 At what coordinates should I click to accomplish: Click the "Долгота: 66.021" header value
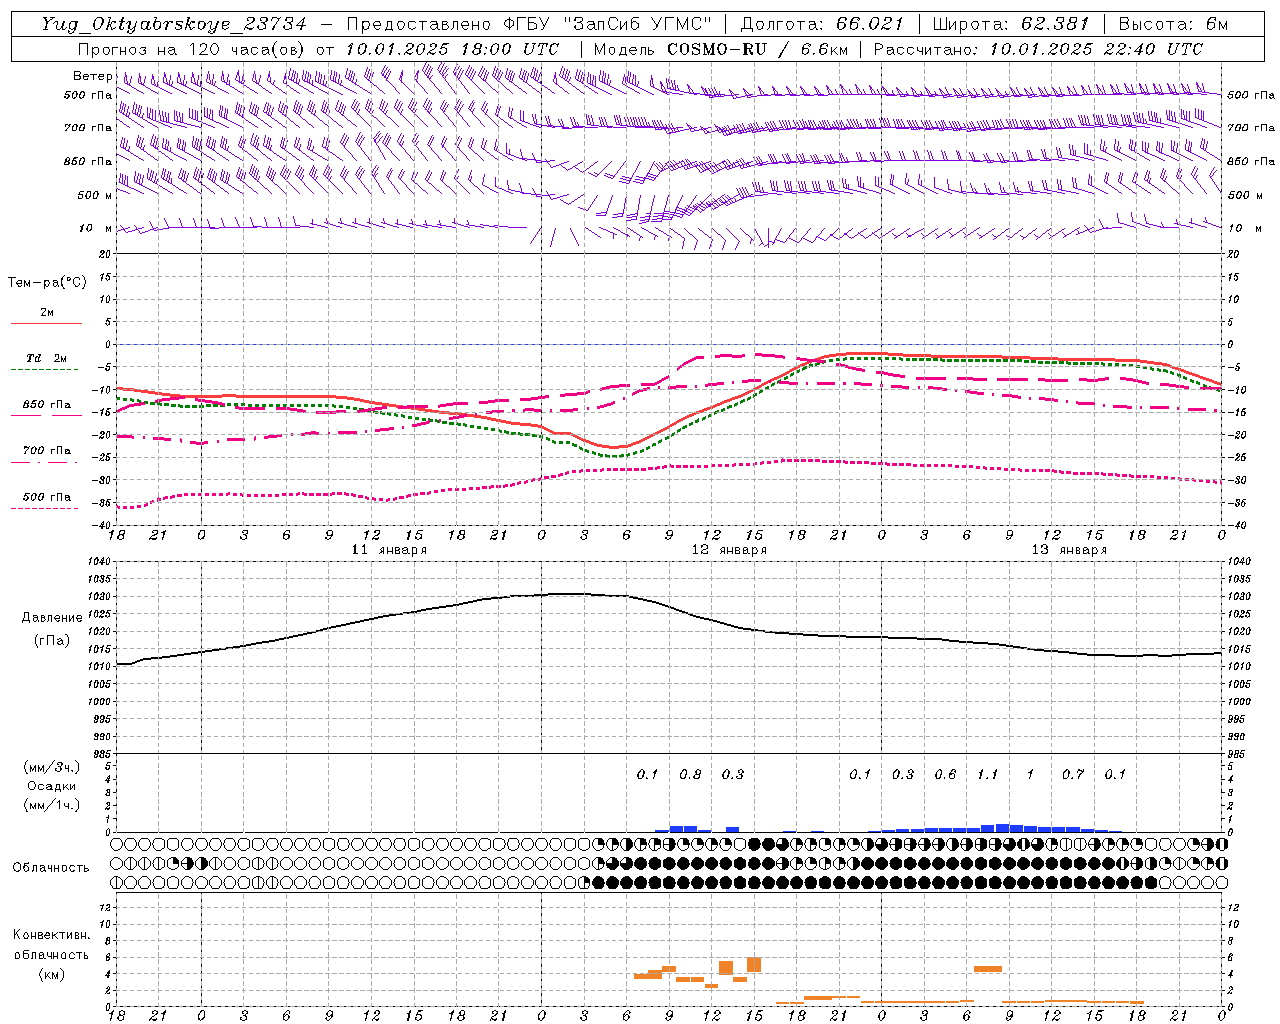[822, 24]
